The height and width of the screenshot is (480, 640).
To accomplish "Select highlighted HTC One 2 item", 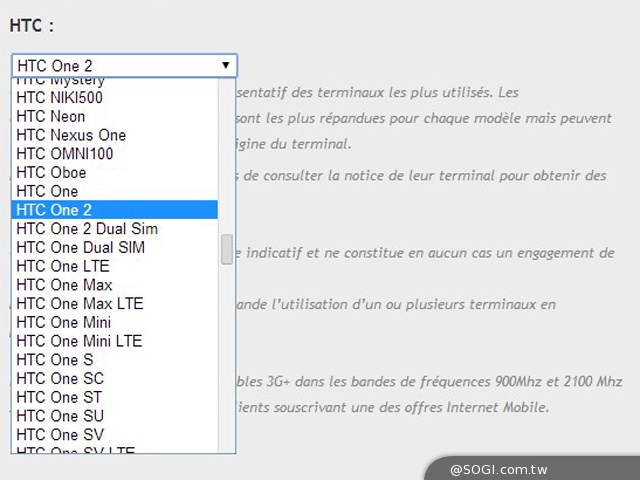I will click(x=54, y=210).
